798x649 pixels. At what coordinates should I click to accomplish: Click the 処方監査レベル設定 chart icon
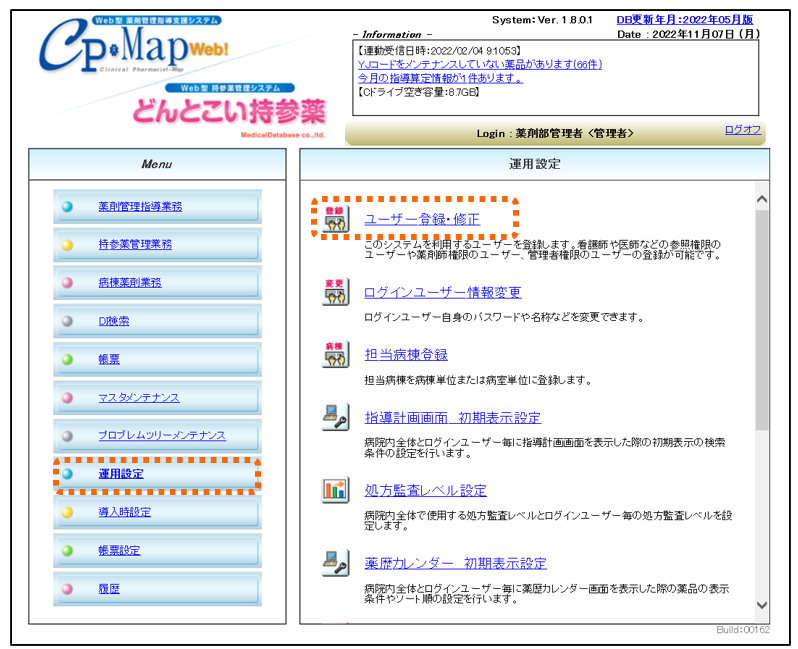tap(336, 490)
